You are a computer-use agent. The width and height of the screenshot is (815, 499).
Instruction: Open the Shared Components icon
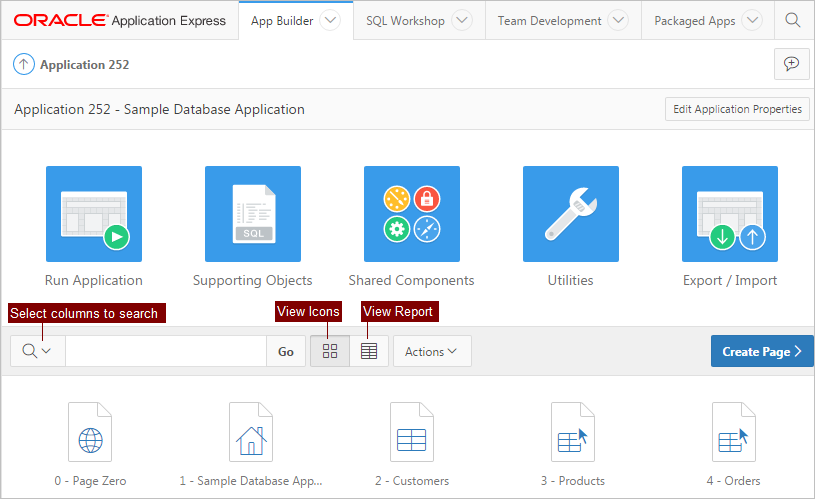click(x=411, y=214)
